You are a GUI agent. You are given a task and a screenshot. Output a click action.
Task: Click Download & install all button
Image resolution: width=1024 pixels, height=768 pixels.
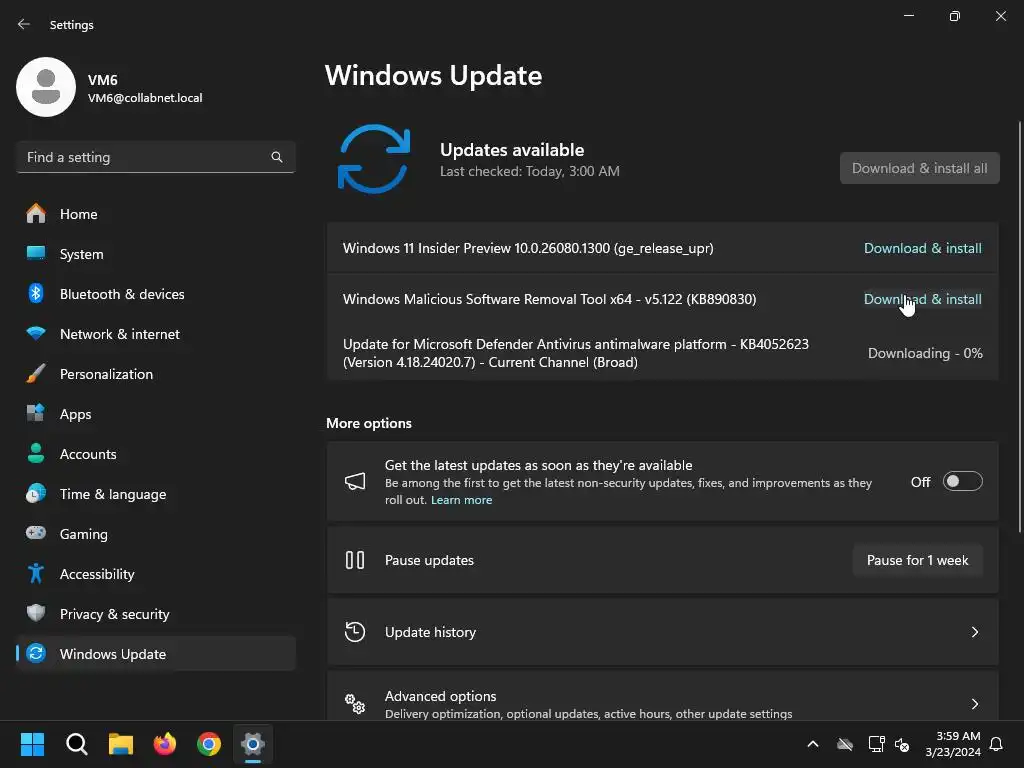coord(920,168)
